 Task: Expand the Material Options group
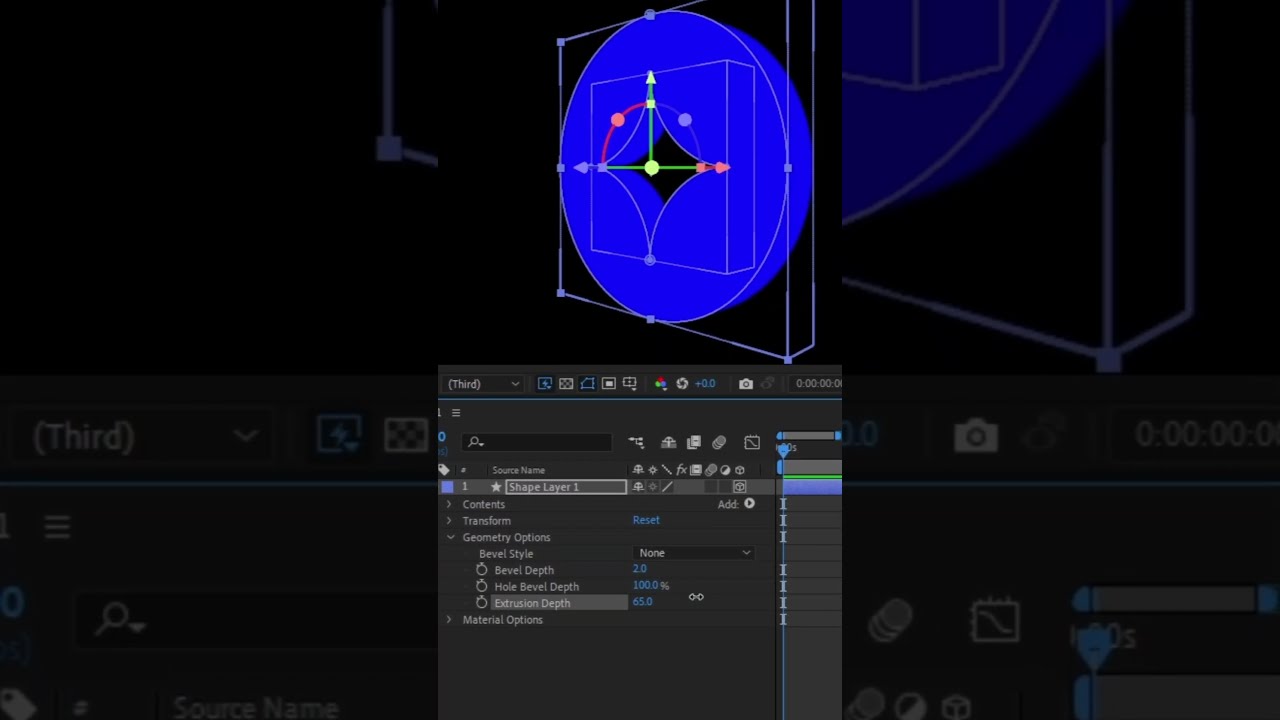tap(449, 620)
